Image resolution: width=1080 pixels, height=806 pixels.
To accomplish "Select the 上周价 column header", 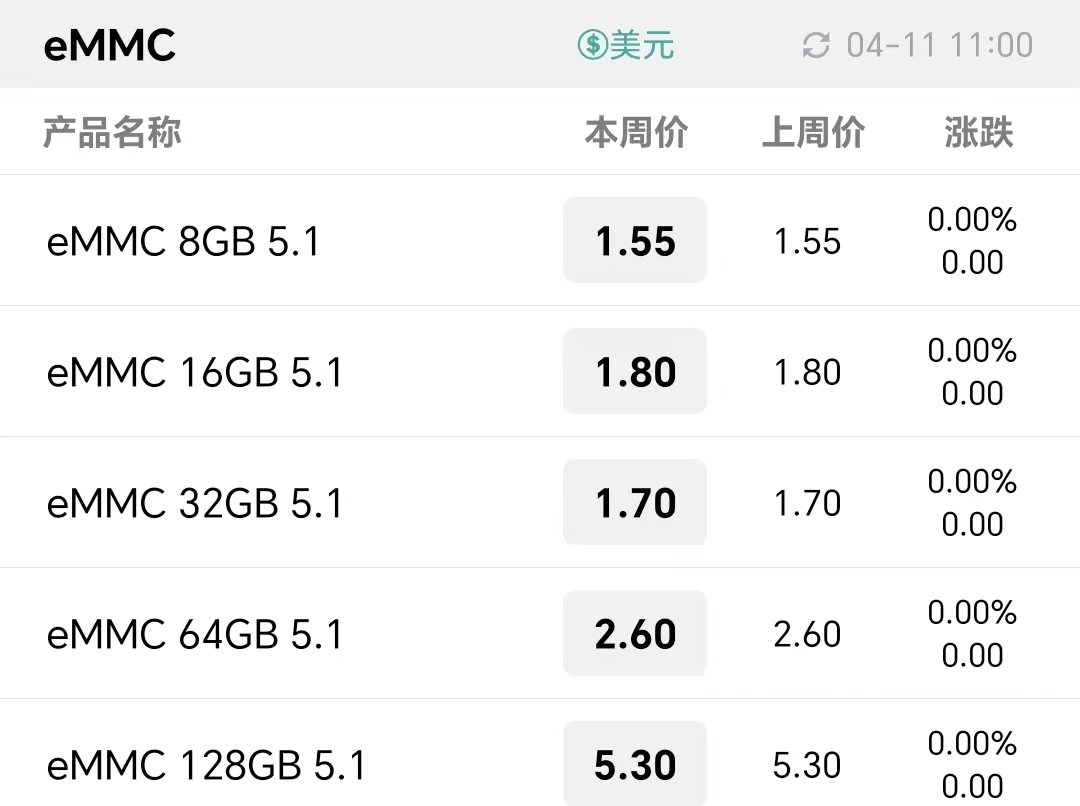I will (x=812, y=132).
